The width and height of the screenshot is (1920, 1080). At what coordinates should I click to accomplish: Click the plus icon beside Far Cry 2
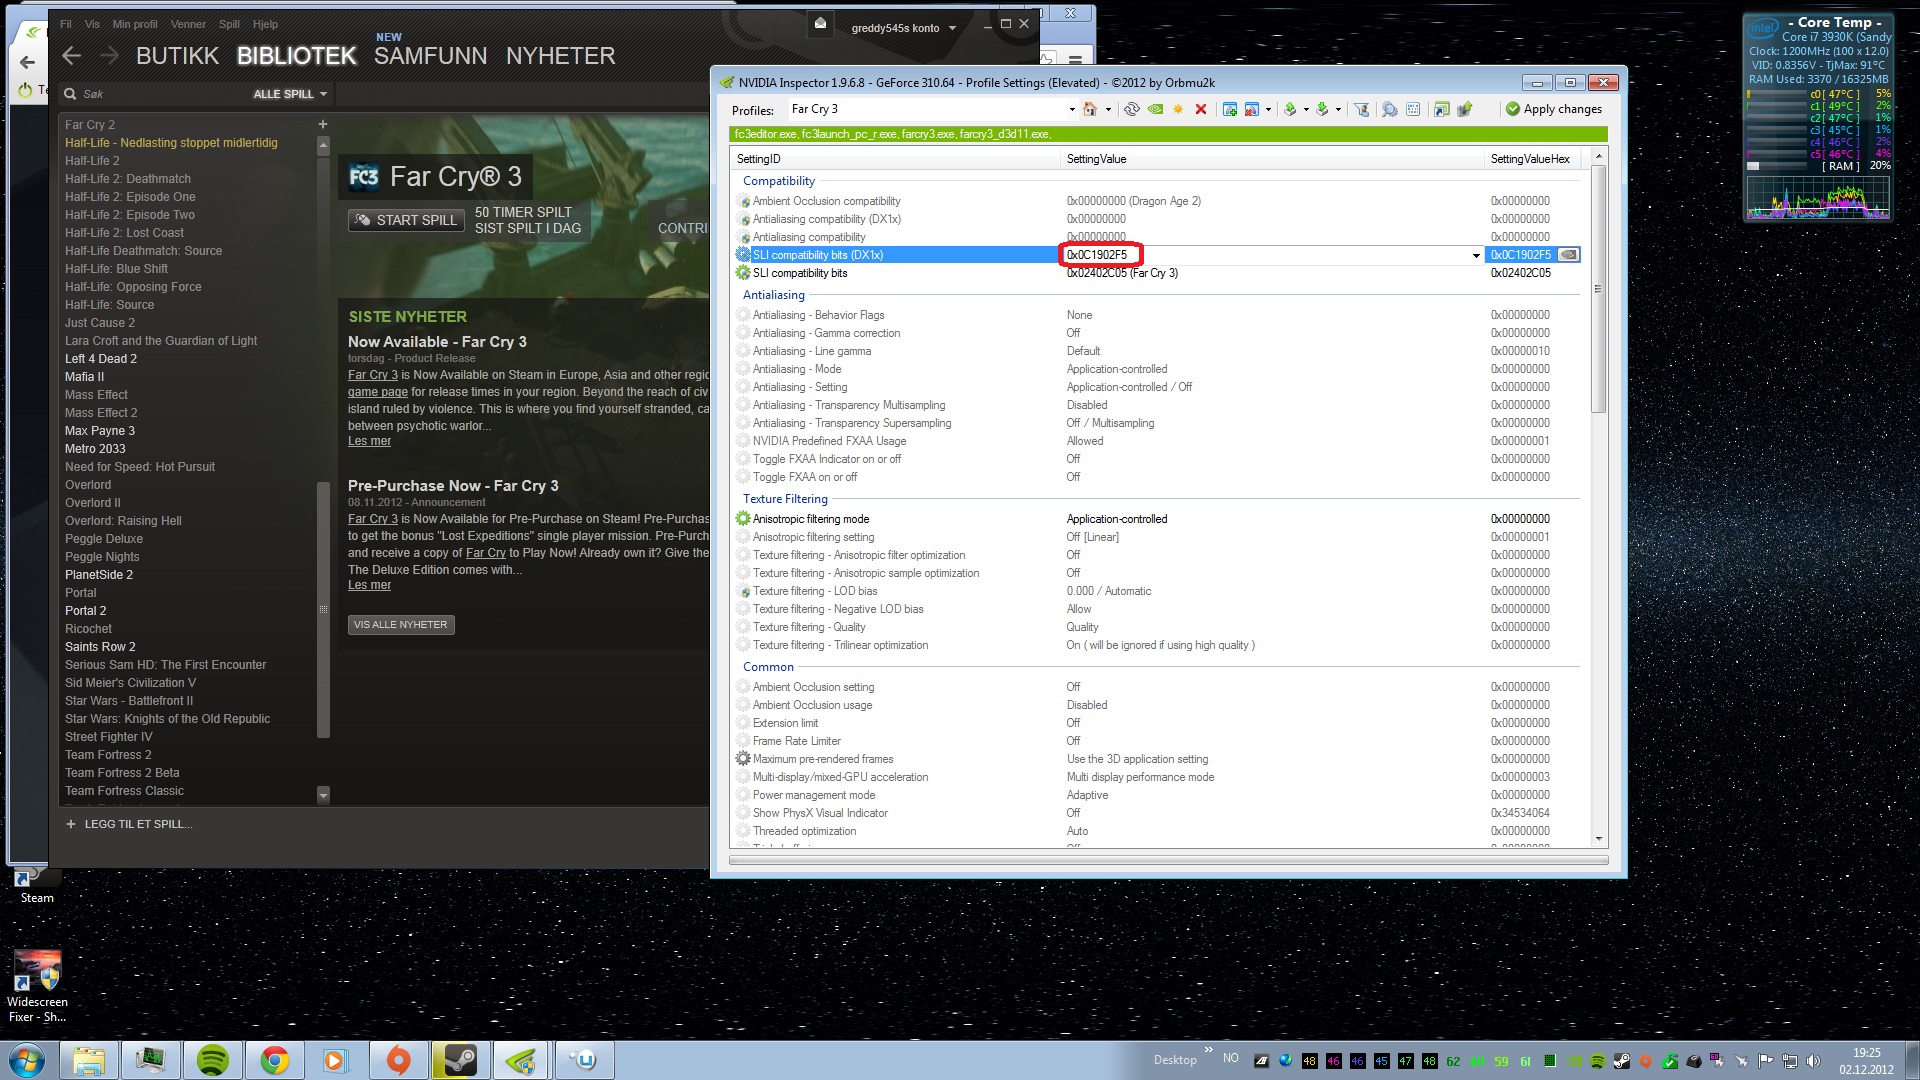(x=322, y=125)
